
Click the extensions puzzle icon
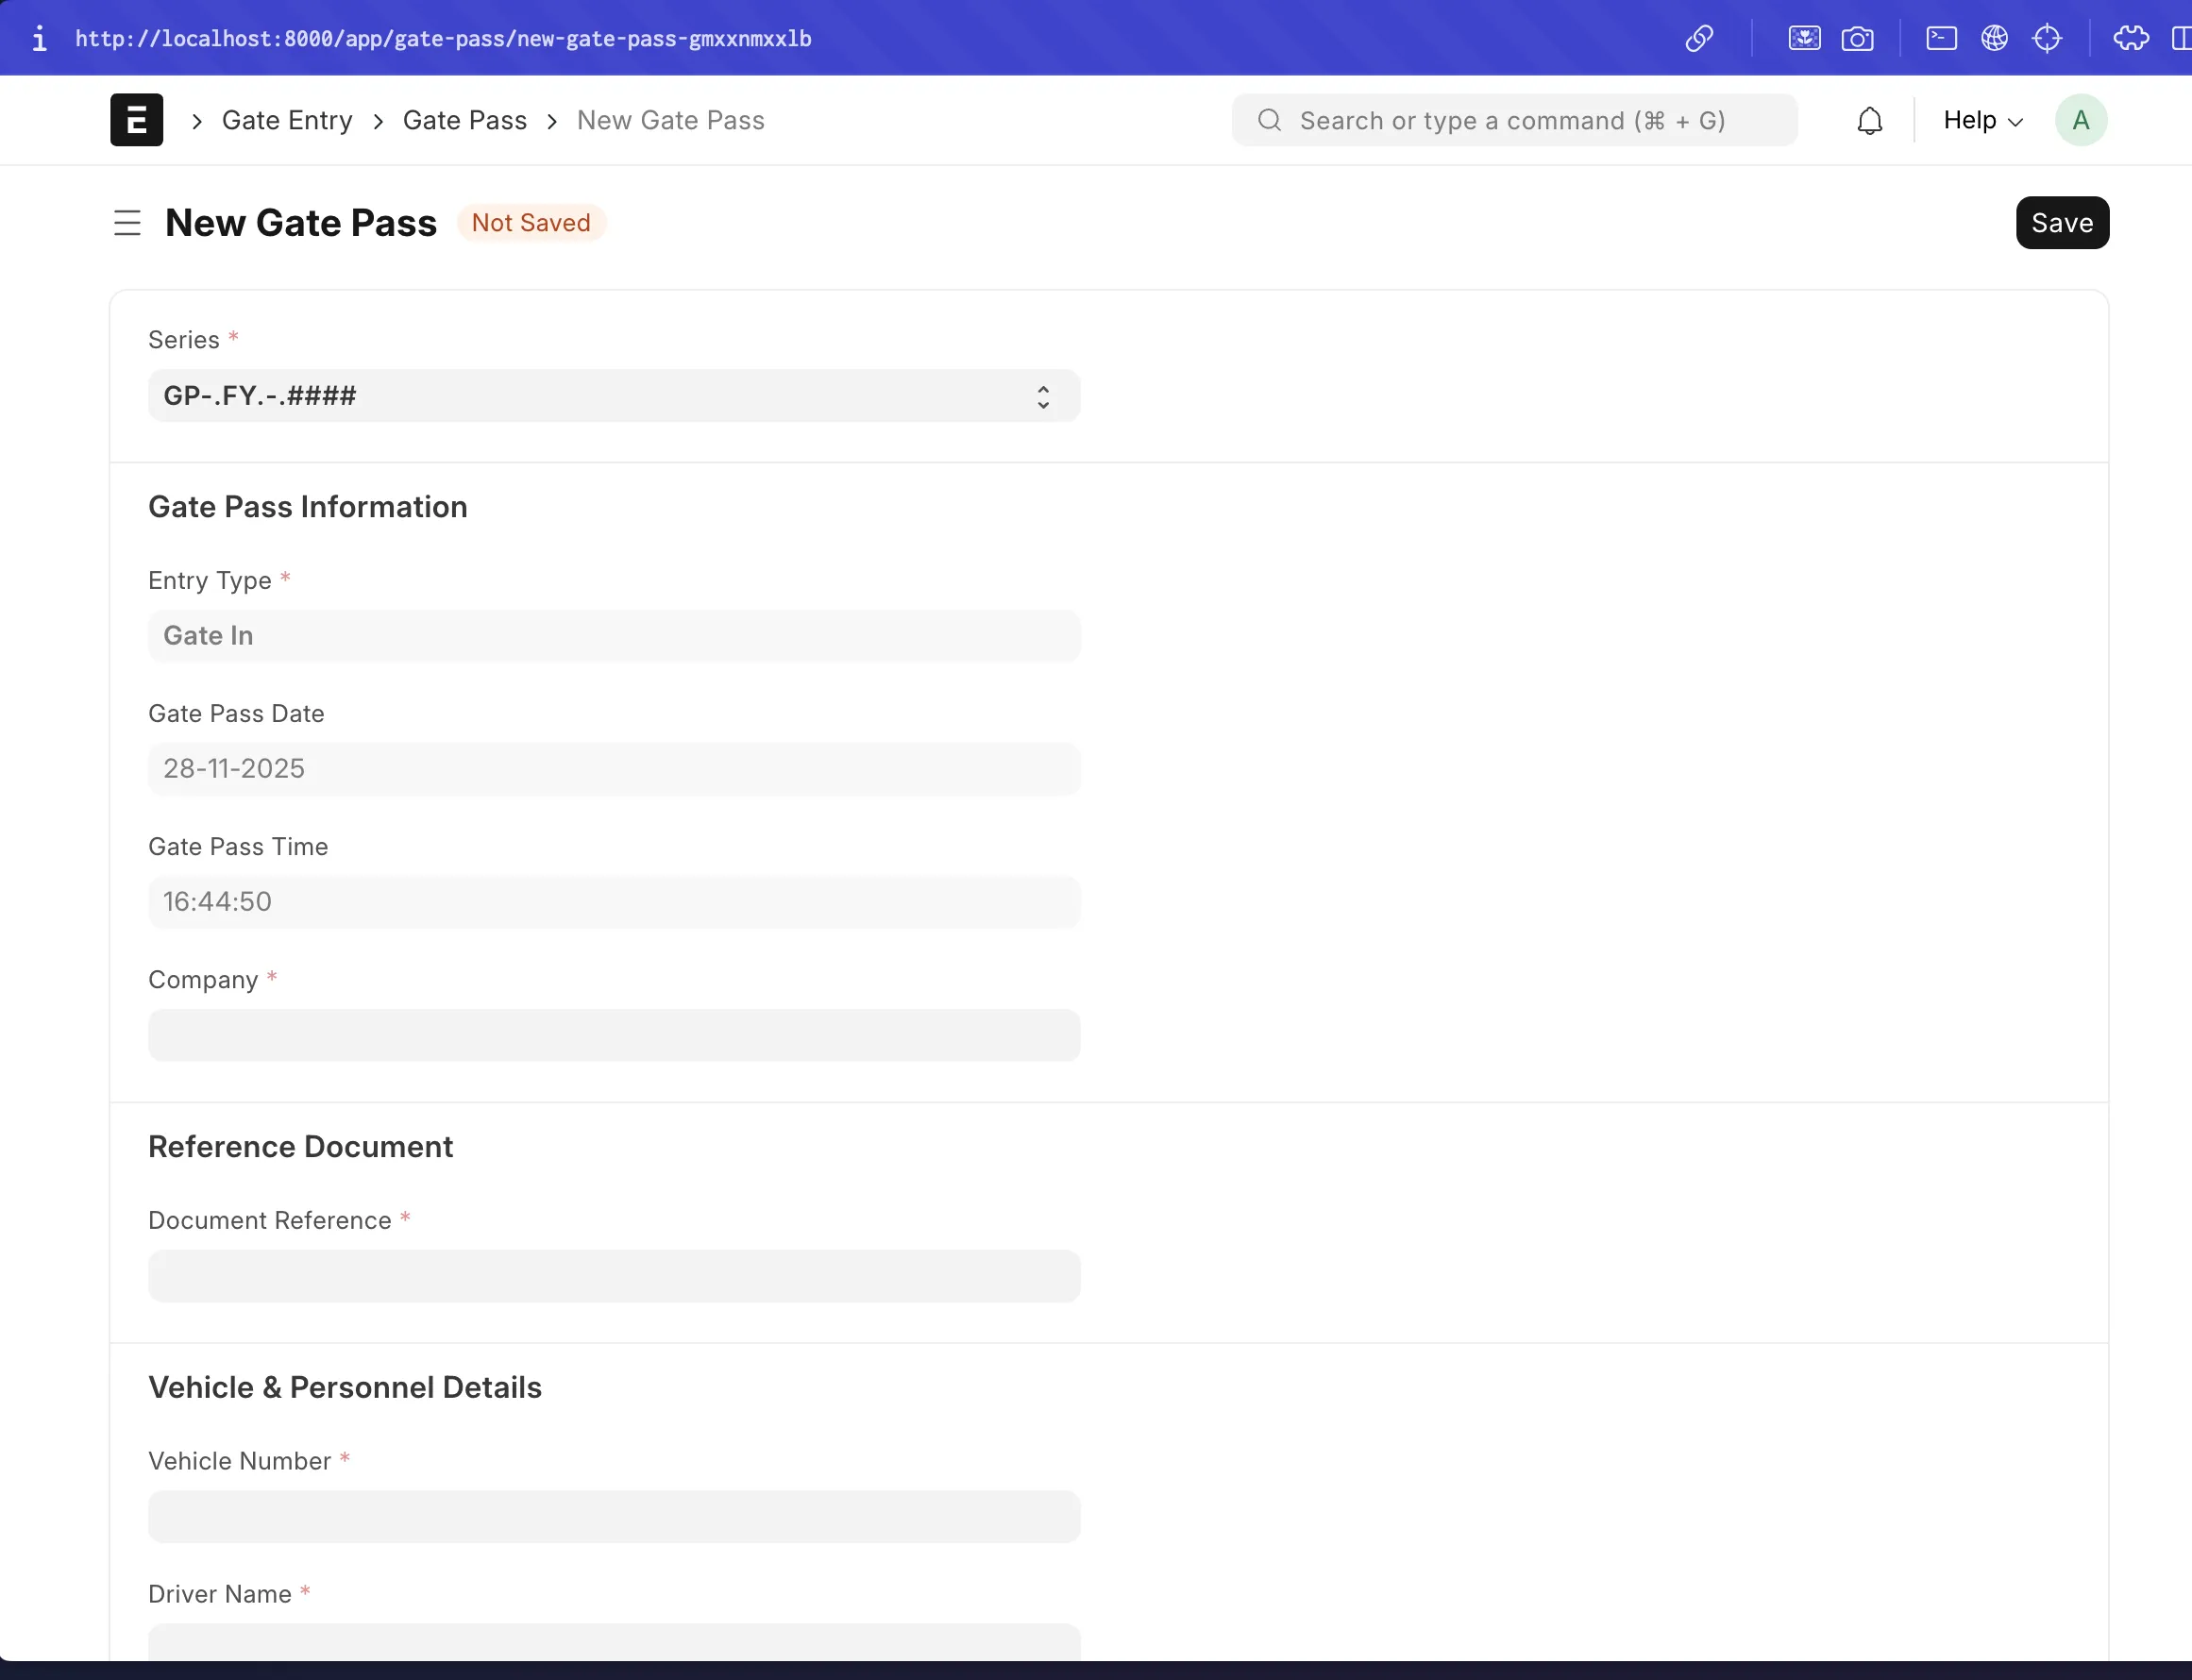point(2130,38)
